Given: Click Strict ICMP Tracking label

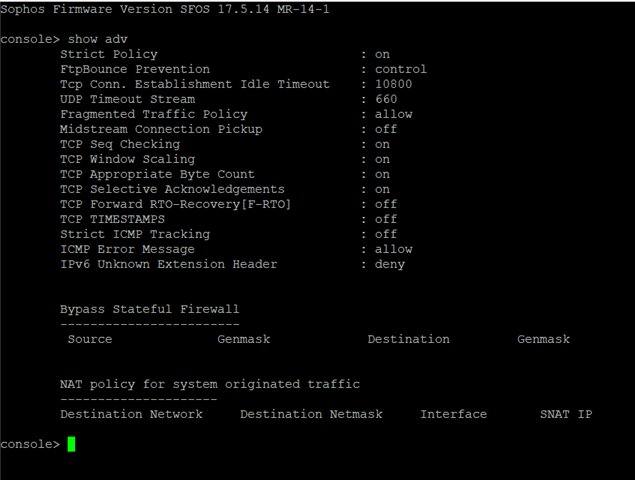Looking at the screenshot, I should point(135,234).
